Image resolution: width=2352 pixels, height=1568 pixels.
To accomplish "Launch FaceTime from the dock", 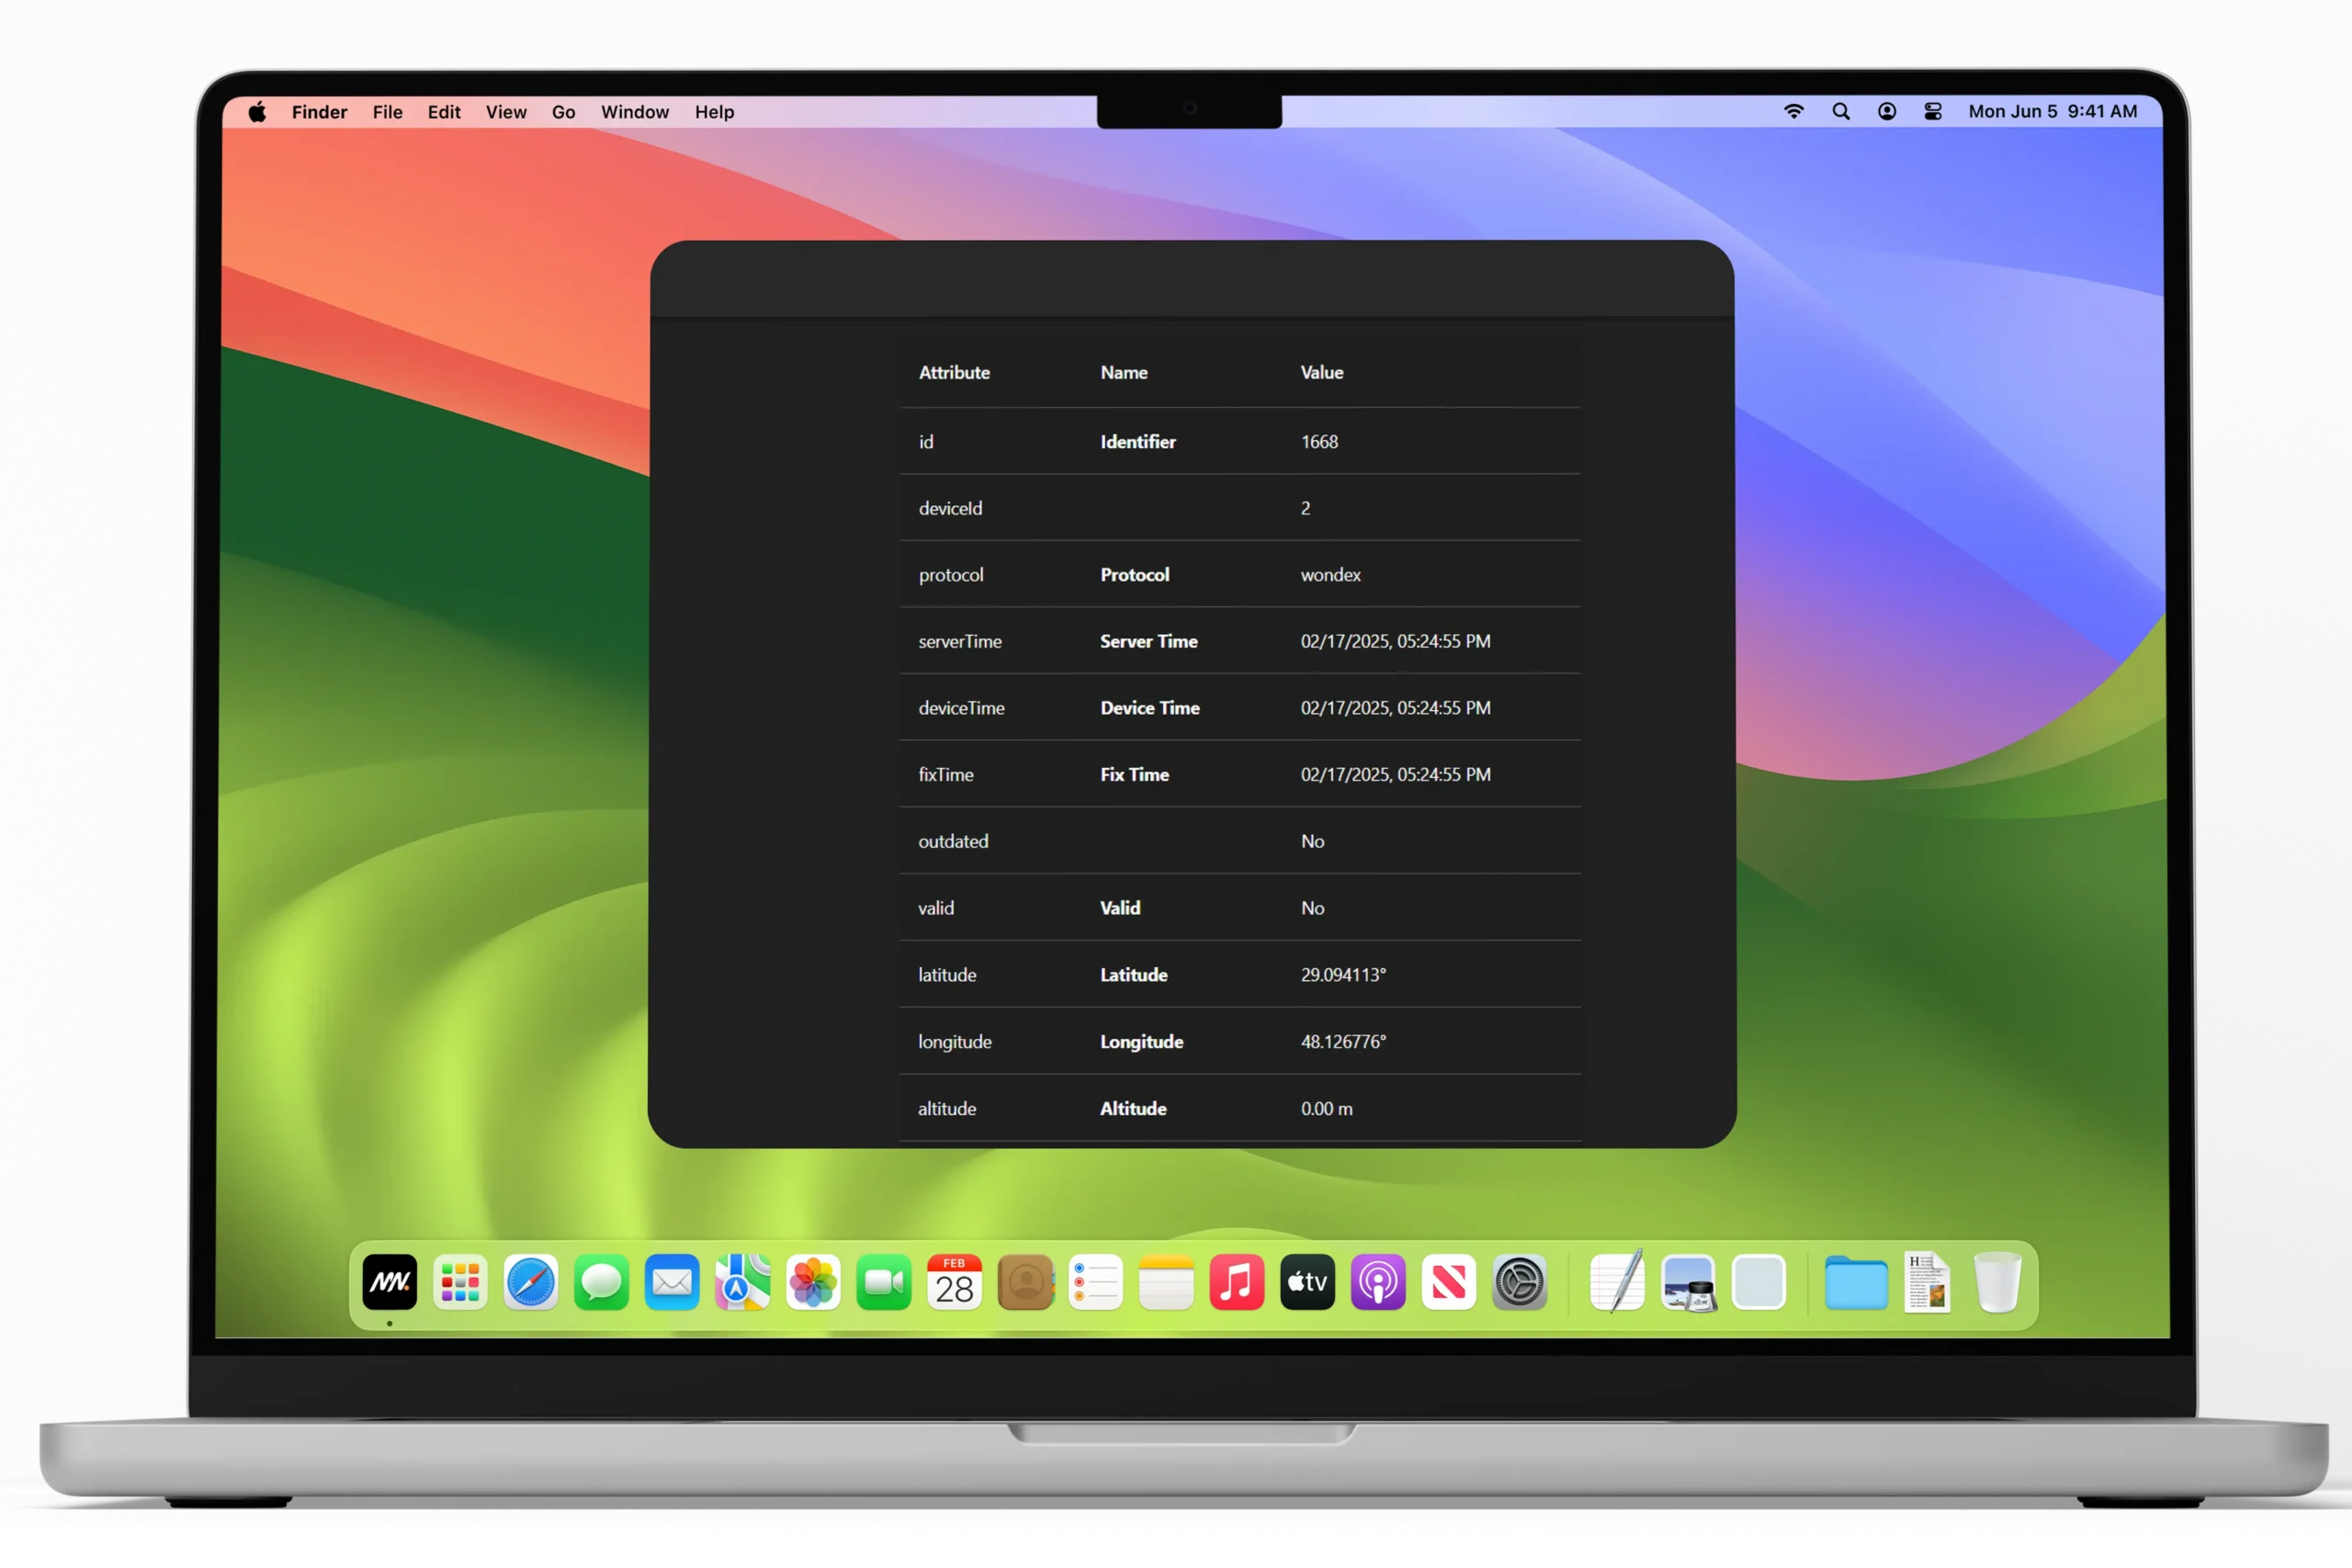I will click(x=884, y=1281).
